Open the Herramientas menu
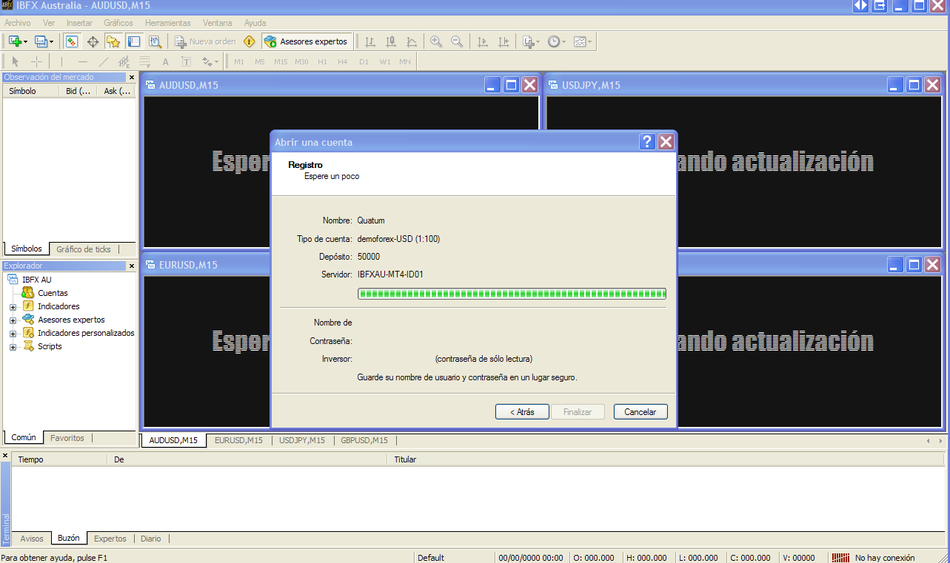 (167, 22)
